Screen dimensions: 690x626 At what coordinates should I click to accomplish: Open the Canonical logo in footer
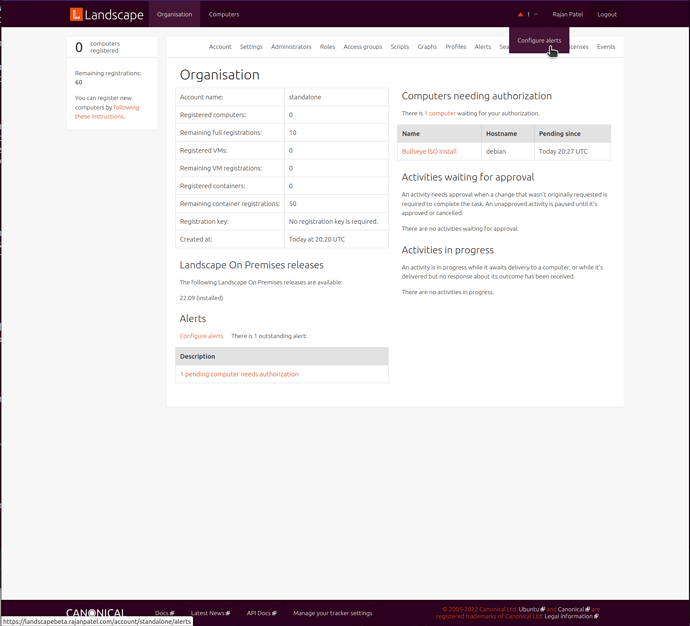pyautogui.click(x=96, y=613)
